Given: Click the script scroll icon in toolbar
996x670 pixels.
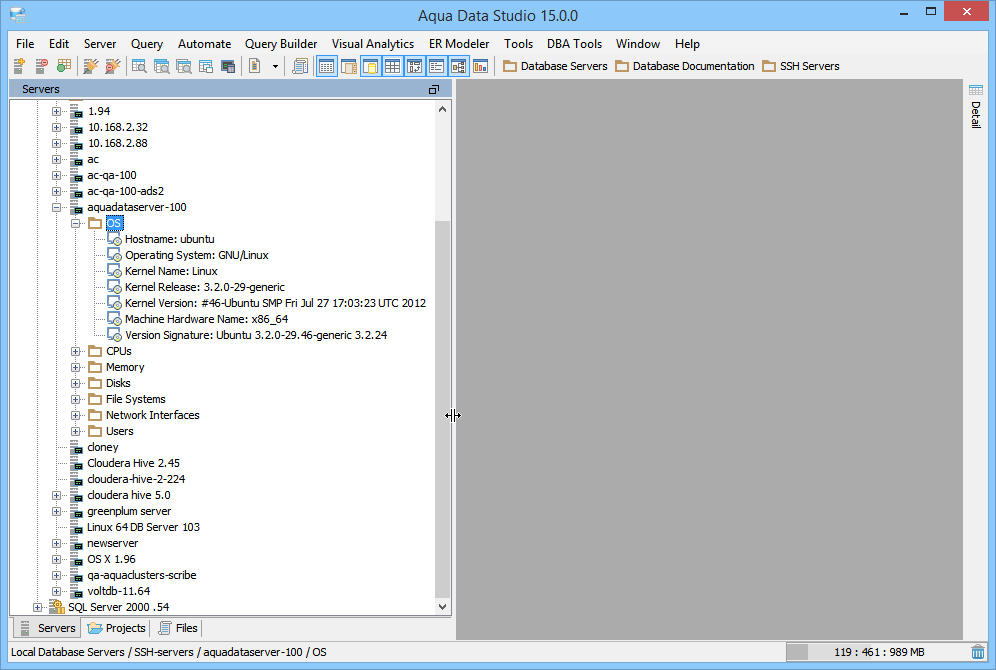Looking at the screenshot, I should pos(300,66).
